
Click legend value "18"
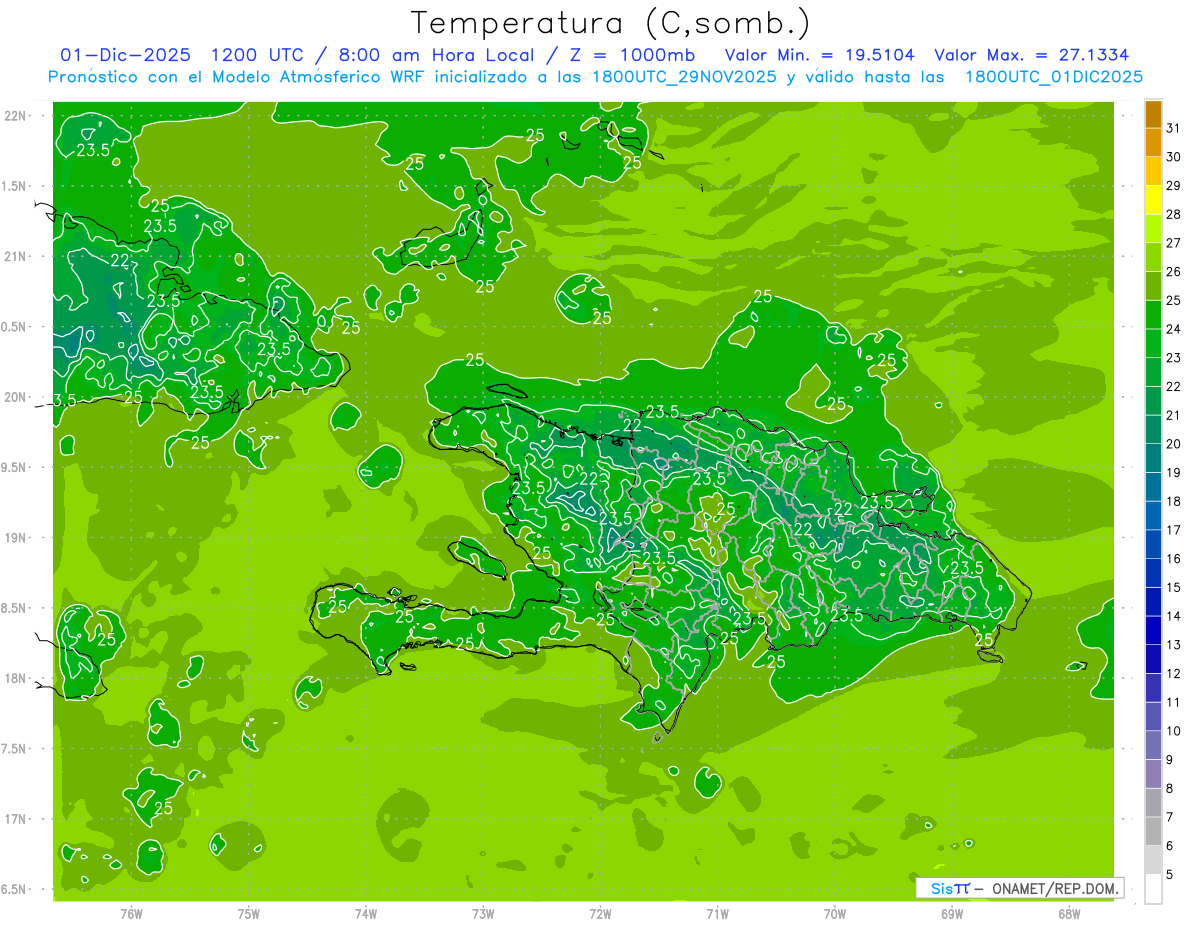[x=1174, y=501]
